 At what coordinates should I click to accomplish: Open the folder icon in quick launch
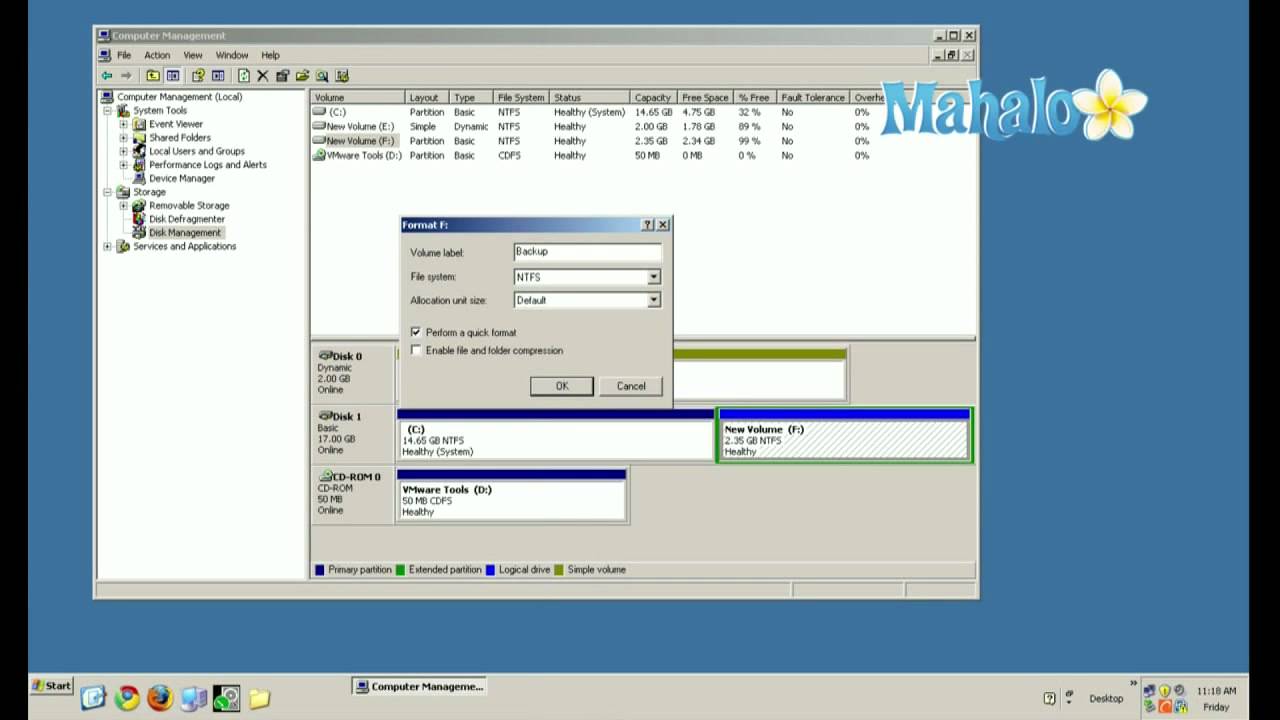coord(259,698)
